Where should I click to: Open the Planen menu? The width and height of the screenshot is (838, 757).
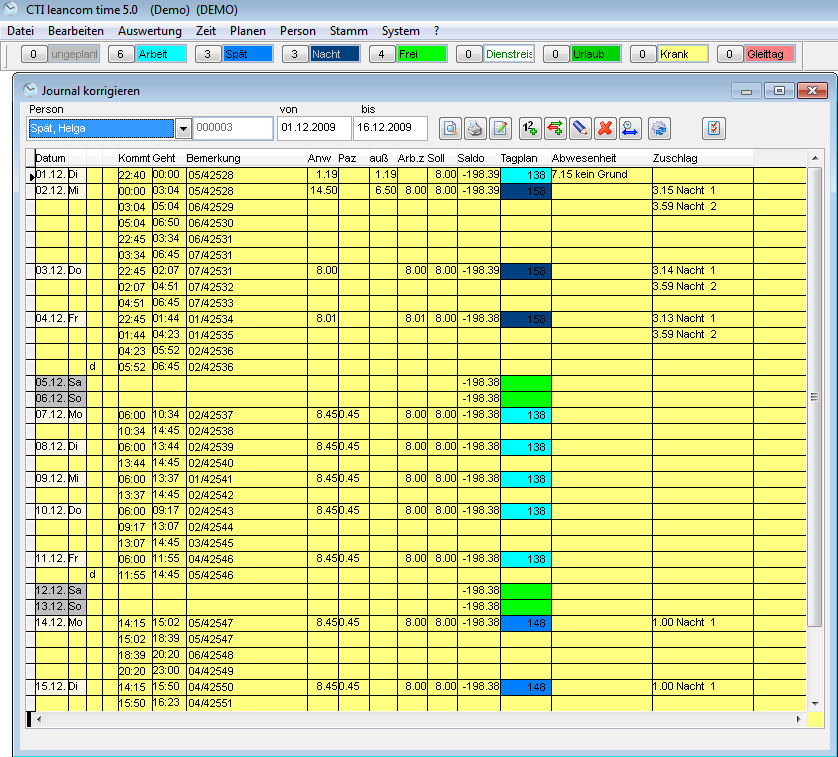coord(247,31)
